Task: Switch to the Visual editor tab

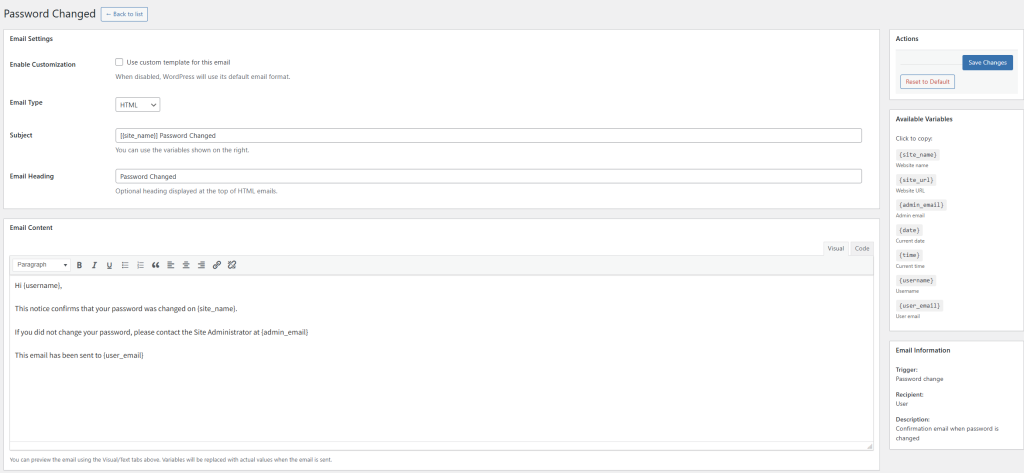Action: pyautogui.click(x=836, y=248)
